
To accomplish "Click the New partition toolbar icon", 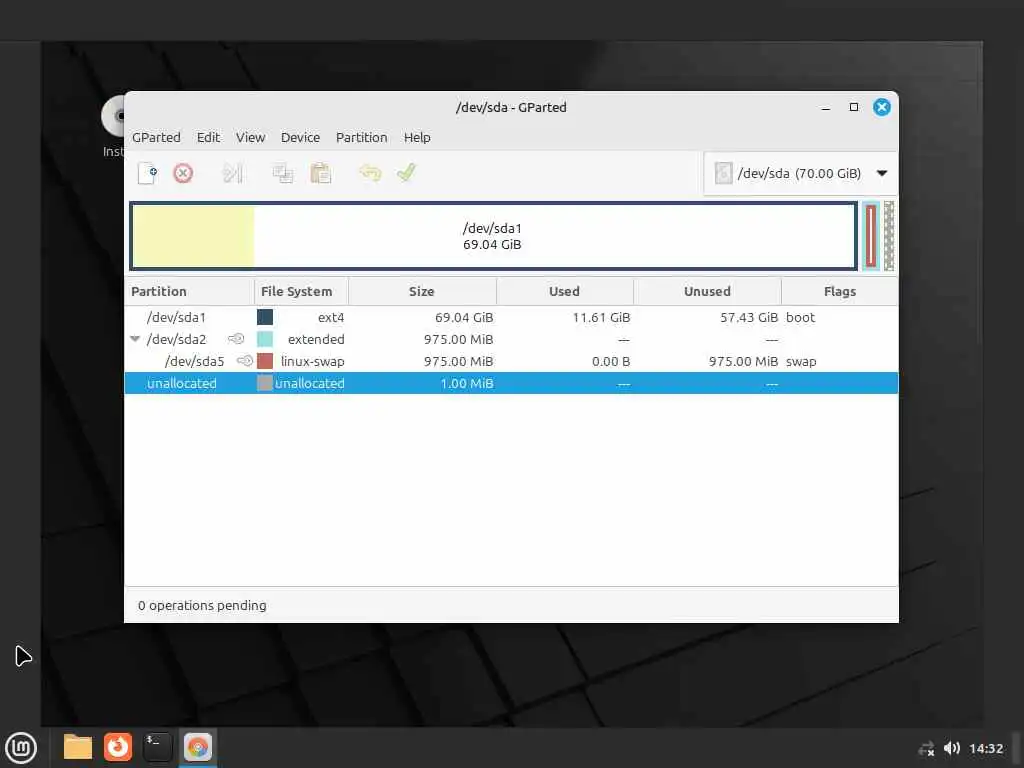I will point(148,173).
